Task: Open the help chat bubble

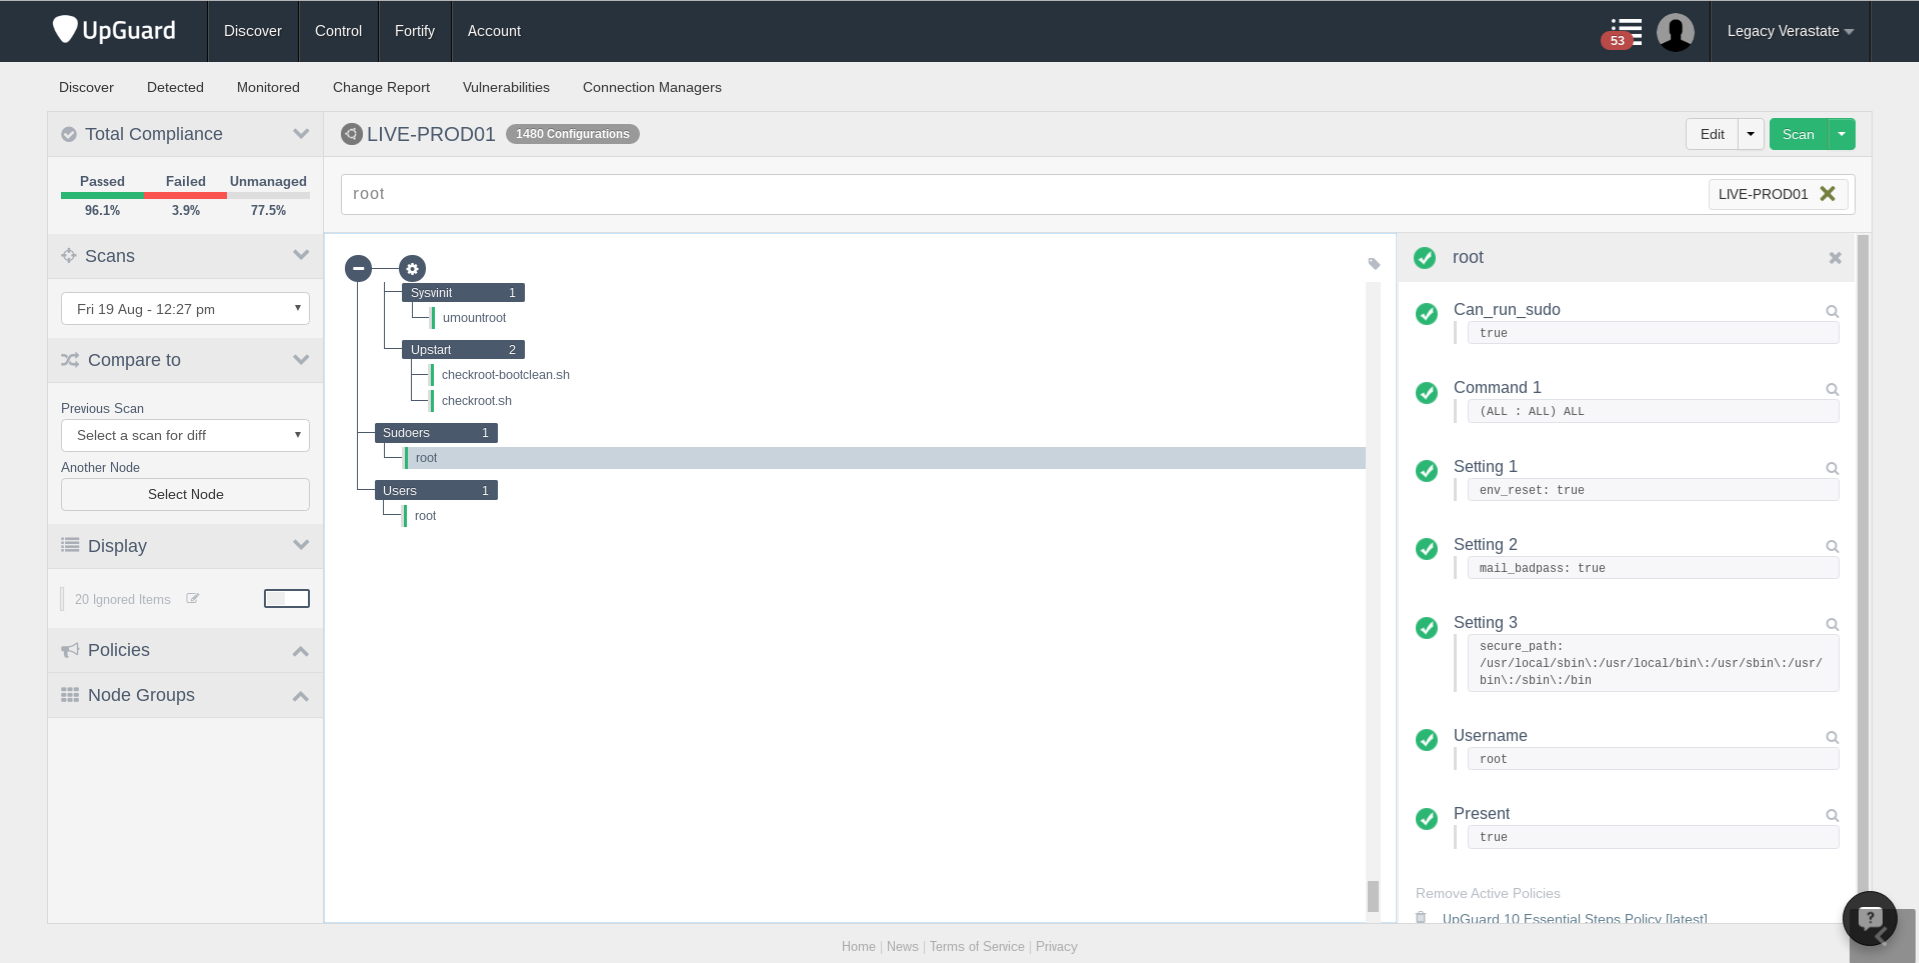Action: (1870, 918)
